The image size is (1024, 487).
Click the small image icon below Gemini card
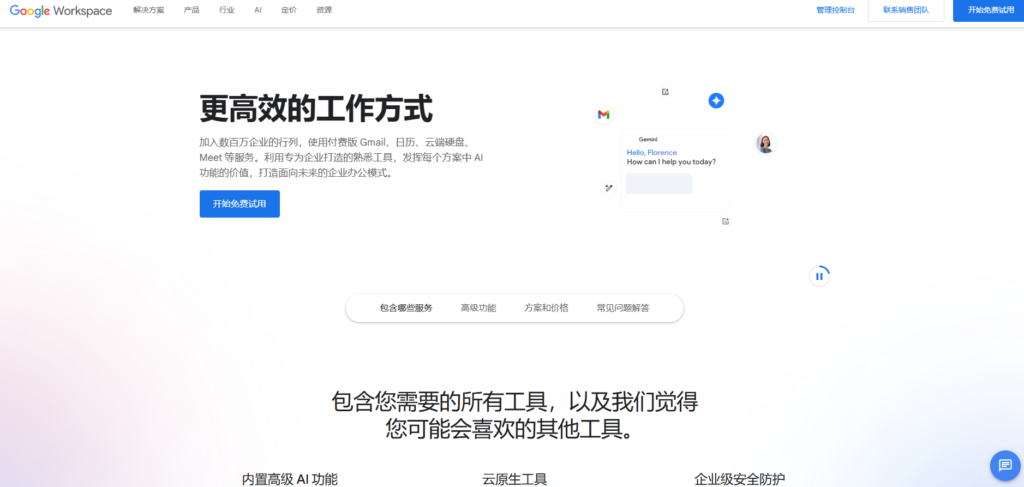pyautogui.click(x=726, y=221)
